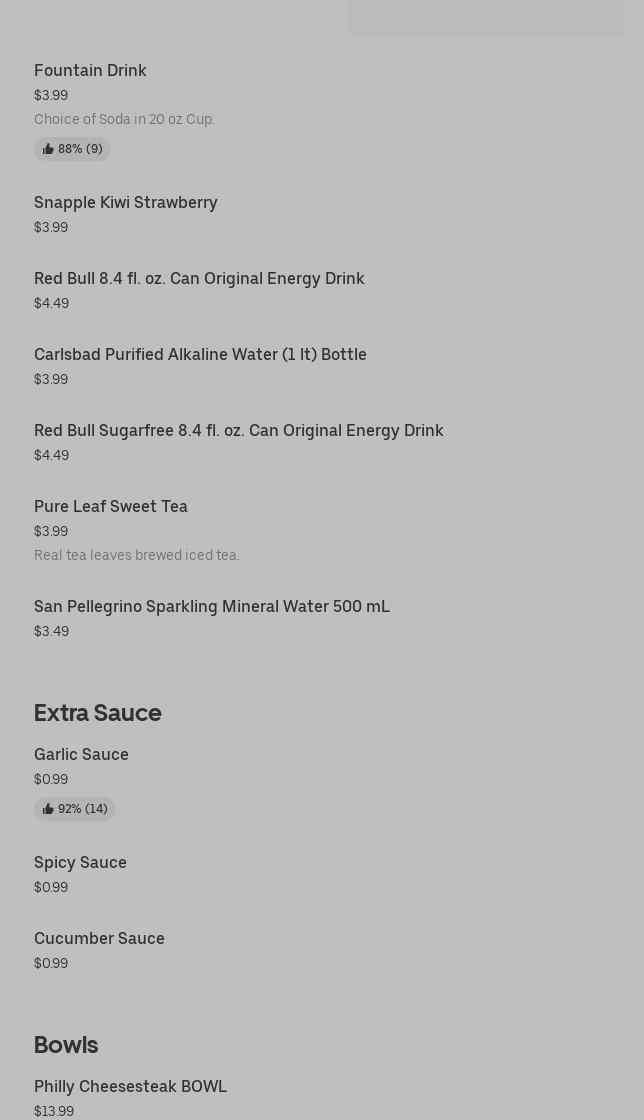Click the Pure Leaf tea description text
This screenshot has height=1120, width=644.
click(x=136, y=555)
